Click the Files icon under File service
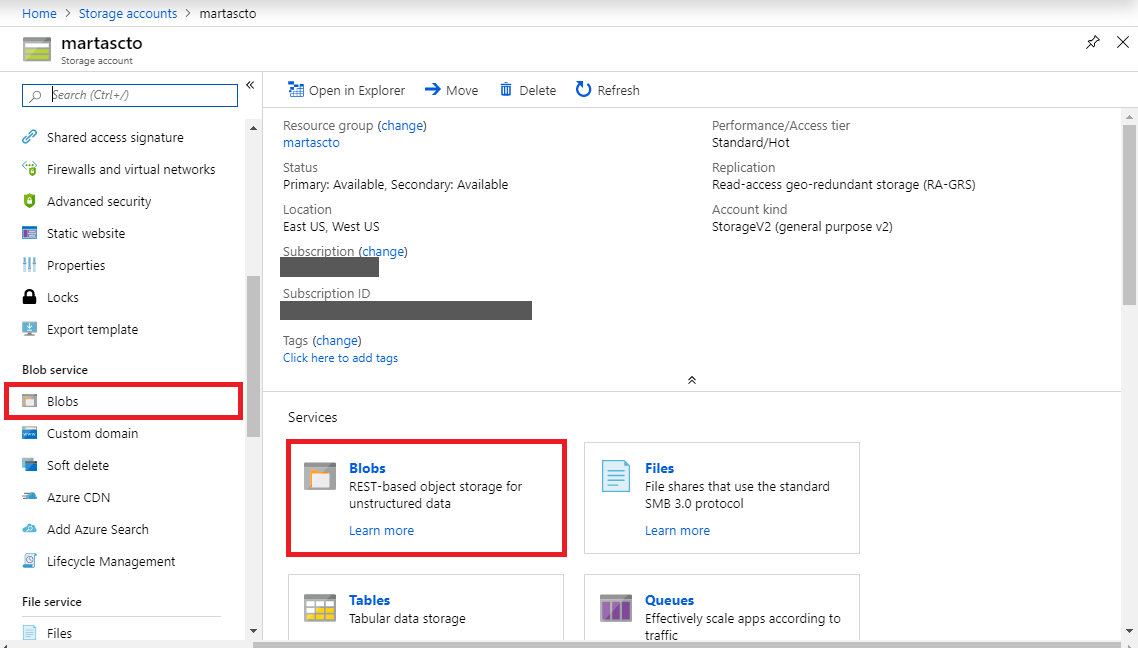Image resolution: width=1138 pixels, height=648 pixels. point(29,633)
